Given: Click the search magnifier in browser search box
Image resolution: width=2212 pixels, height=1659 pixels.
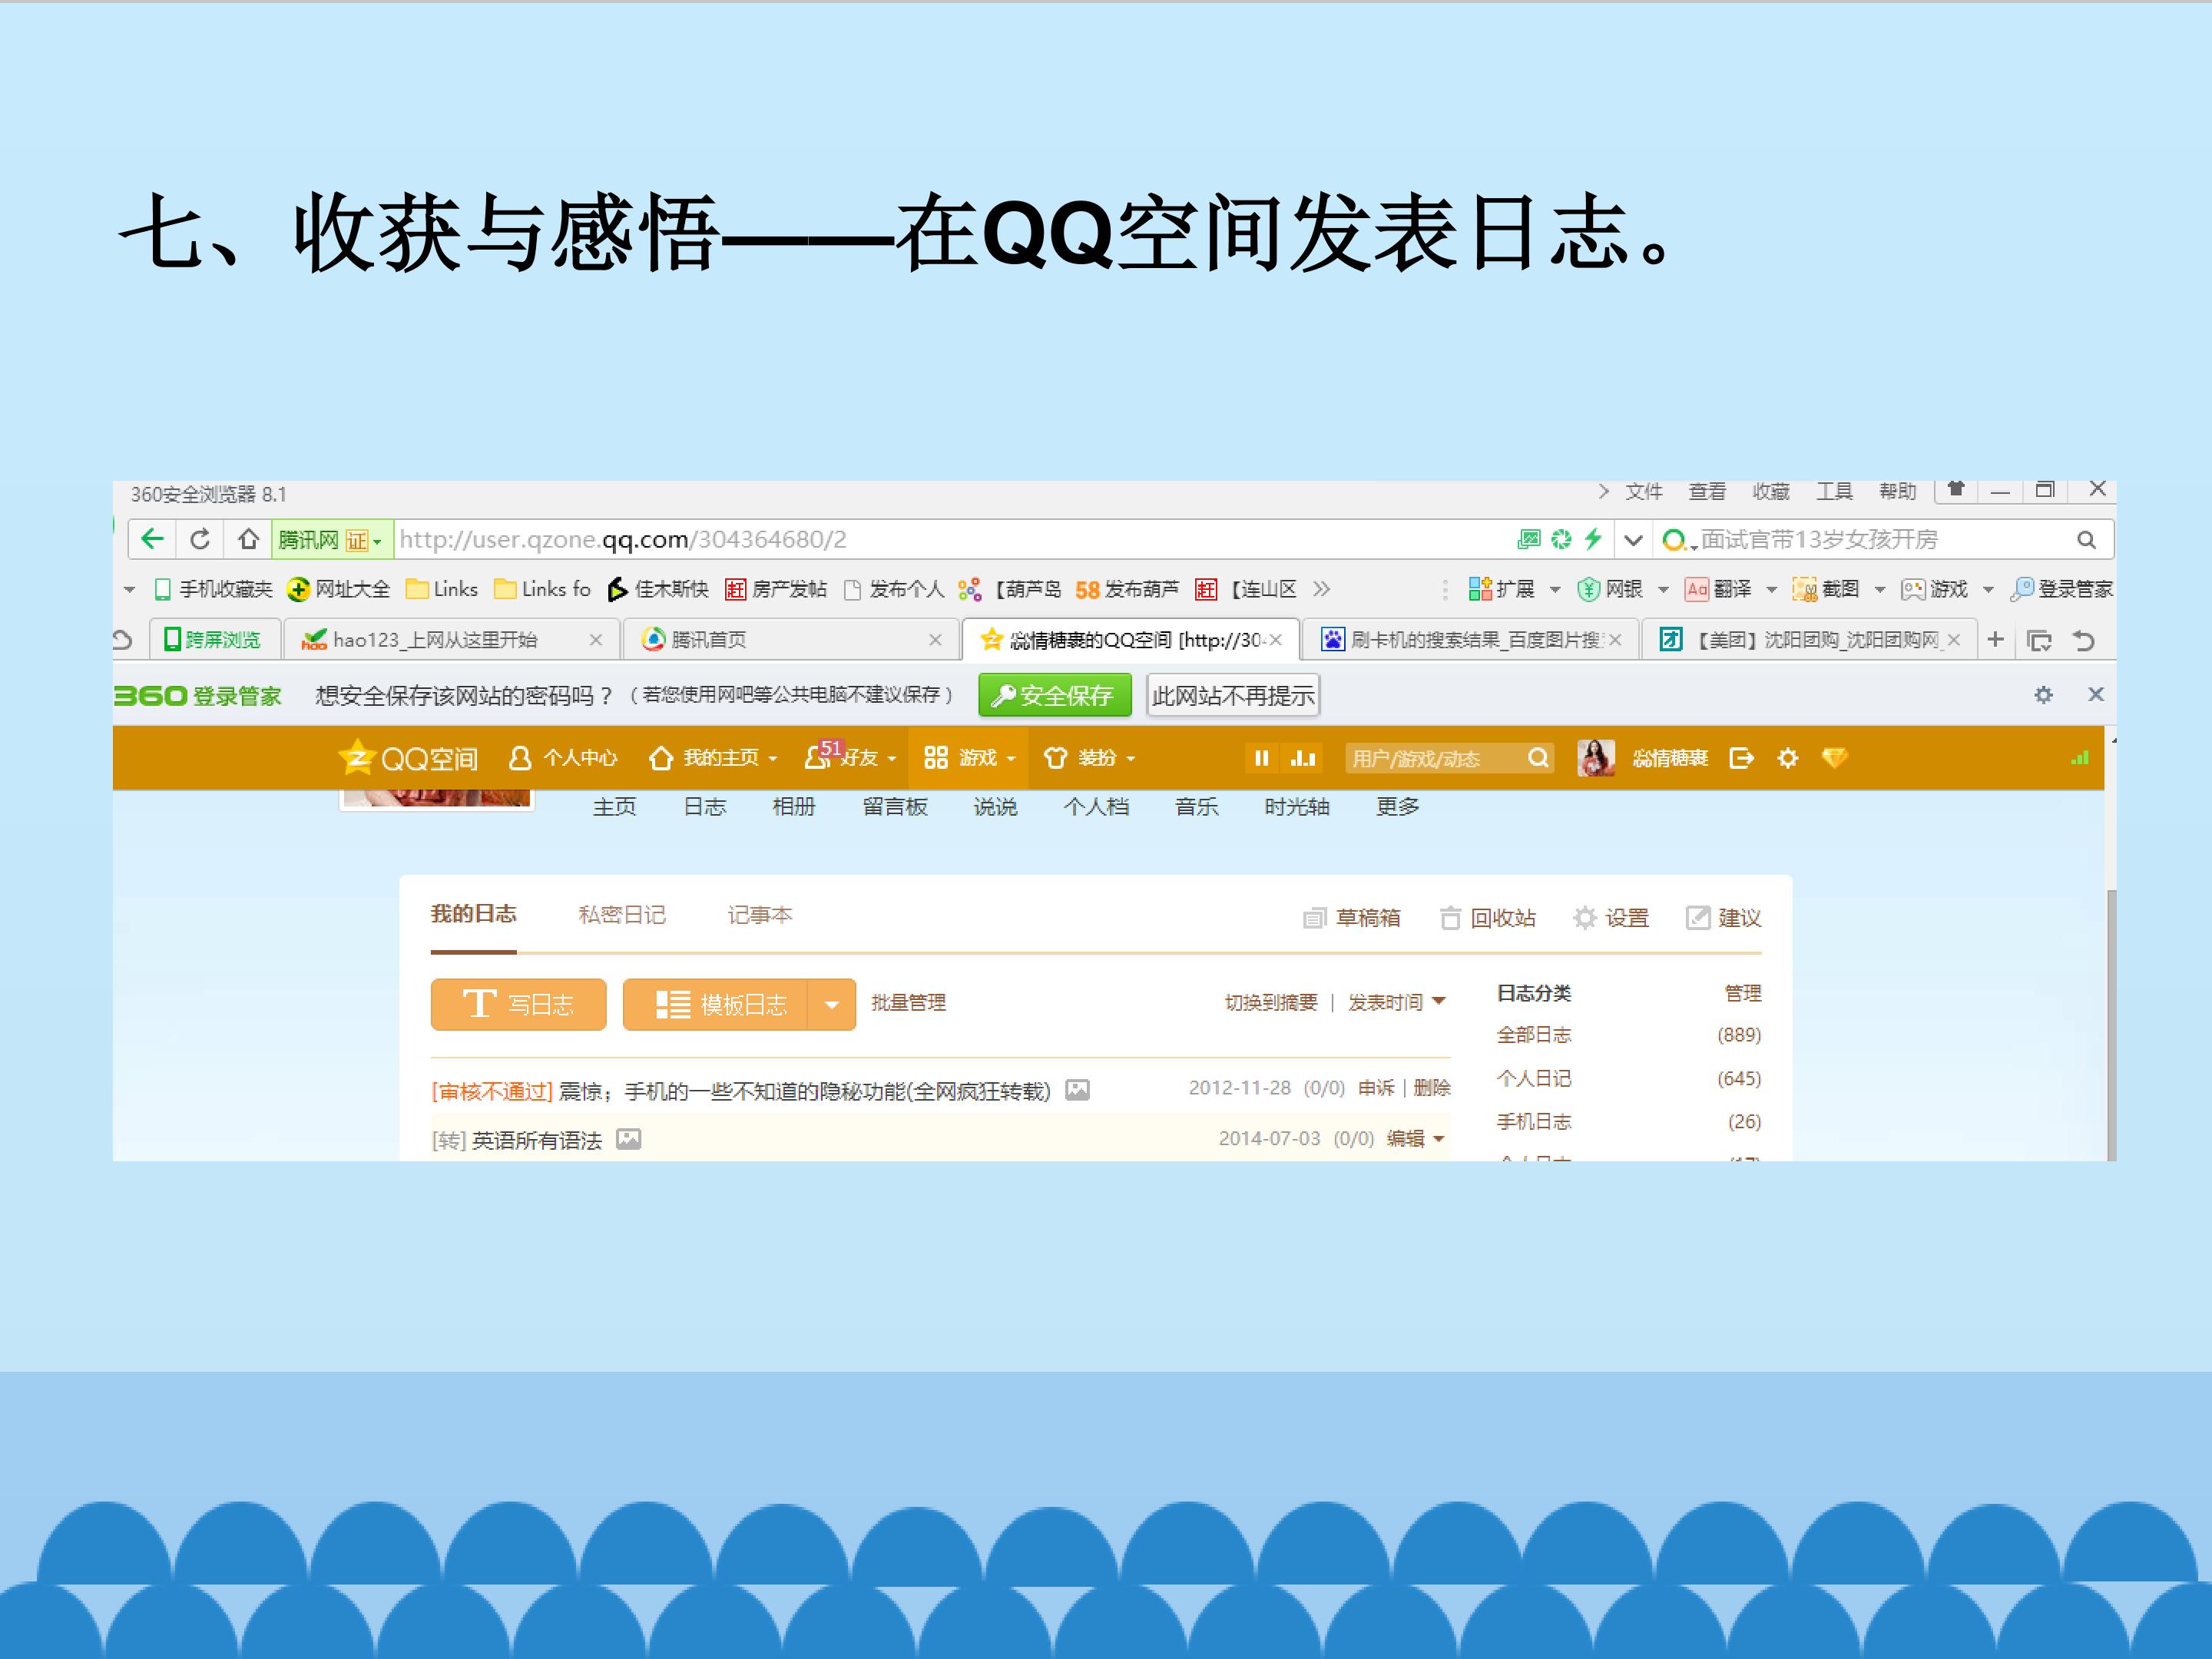Looking at the screenshot, I should 2086,540.
